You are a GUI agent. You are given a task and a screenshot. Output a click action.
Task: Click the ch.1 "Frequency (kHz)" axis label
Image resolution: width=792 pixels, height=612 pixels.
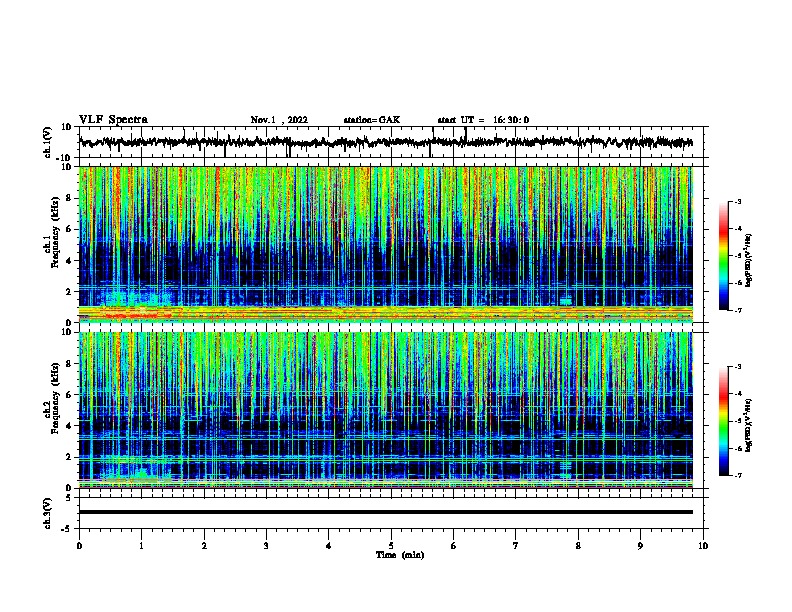click(55, 232)
